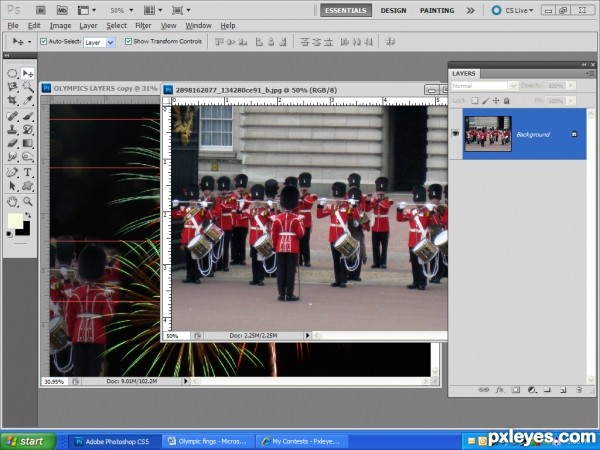Image resolution: width=600 pixels, height=450 pixels.
Task: Pick the Magic Wand tool
Action: tap(28, 87)
